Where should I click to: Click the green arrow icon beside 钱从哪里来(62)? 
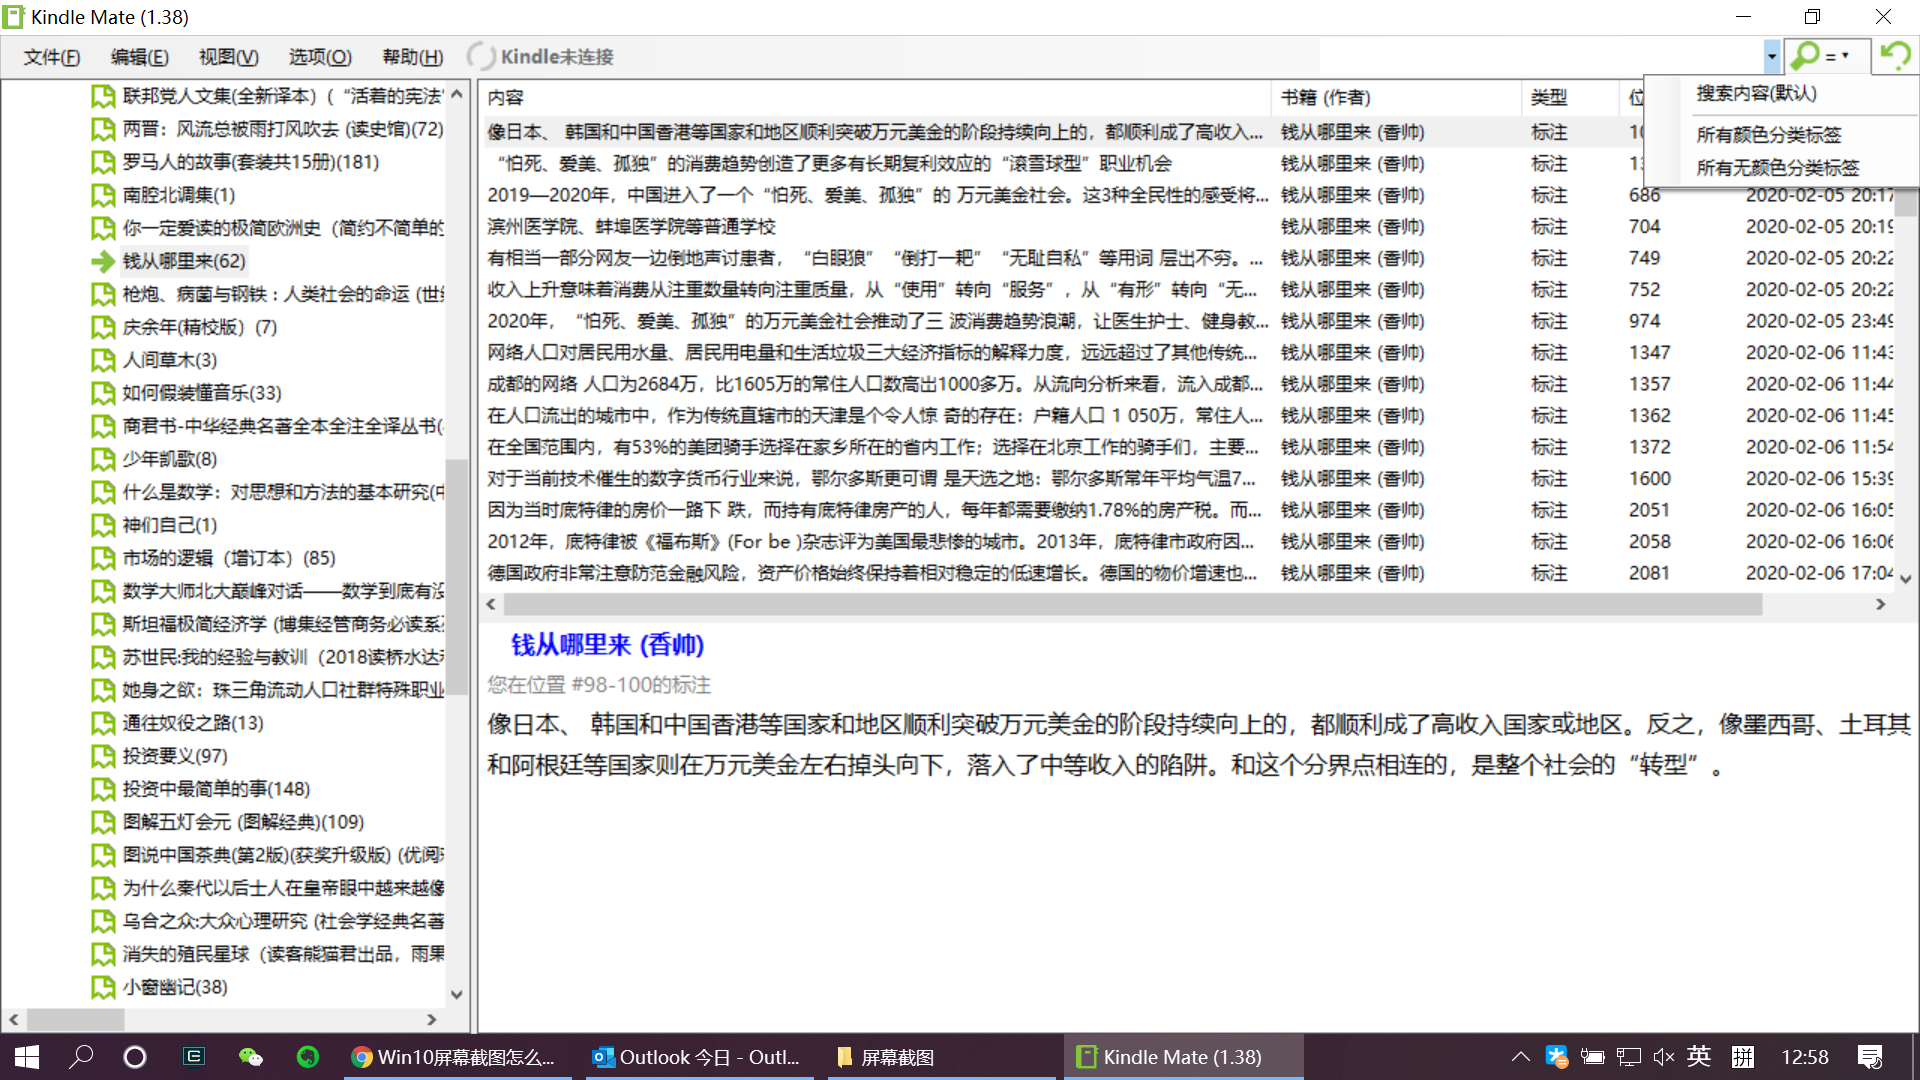coord(102,262)
